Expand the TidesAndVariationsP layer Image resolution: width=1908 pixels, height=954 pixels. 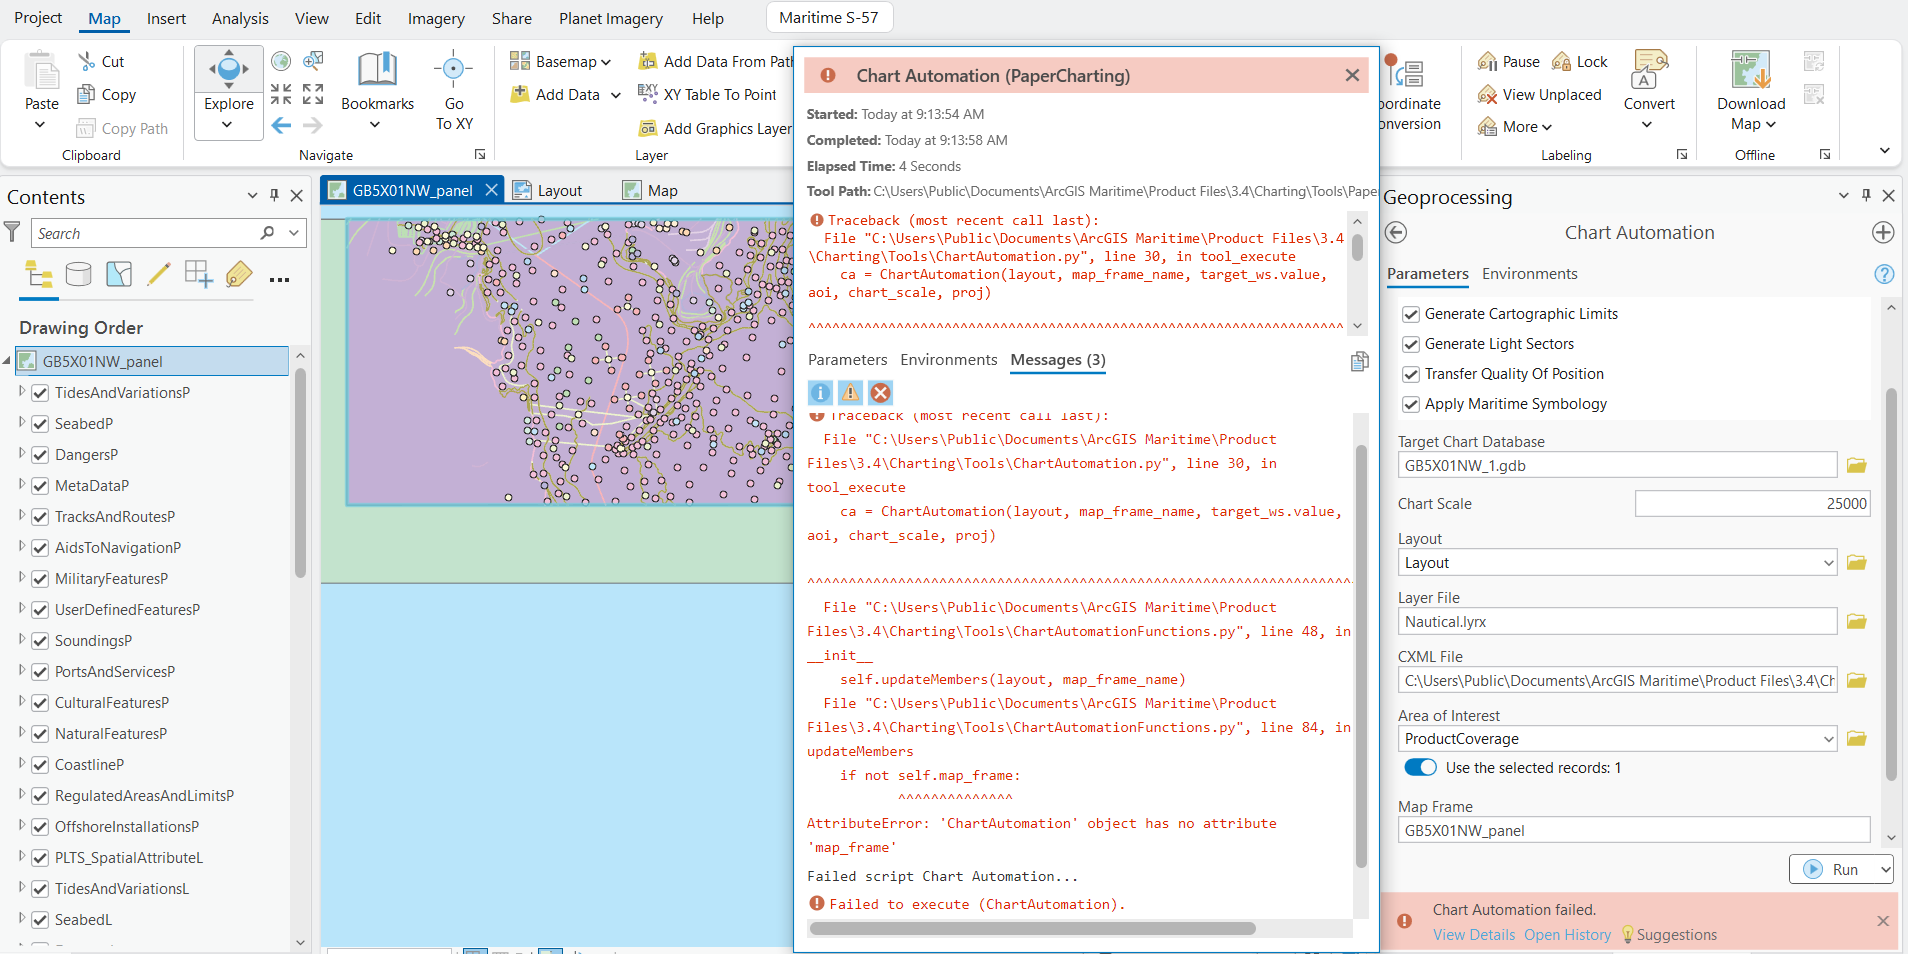tap(21, 392)
